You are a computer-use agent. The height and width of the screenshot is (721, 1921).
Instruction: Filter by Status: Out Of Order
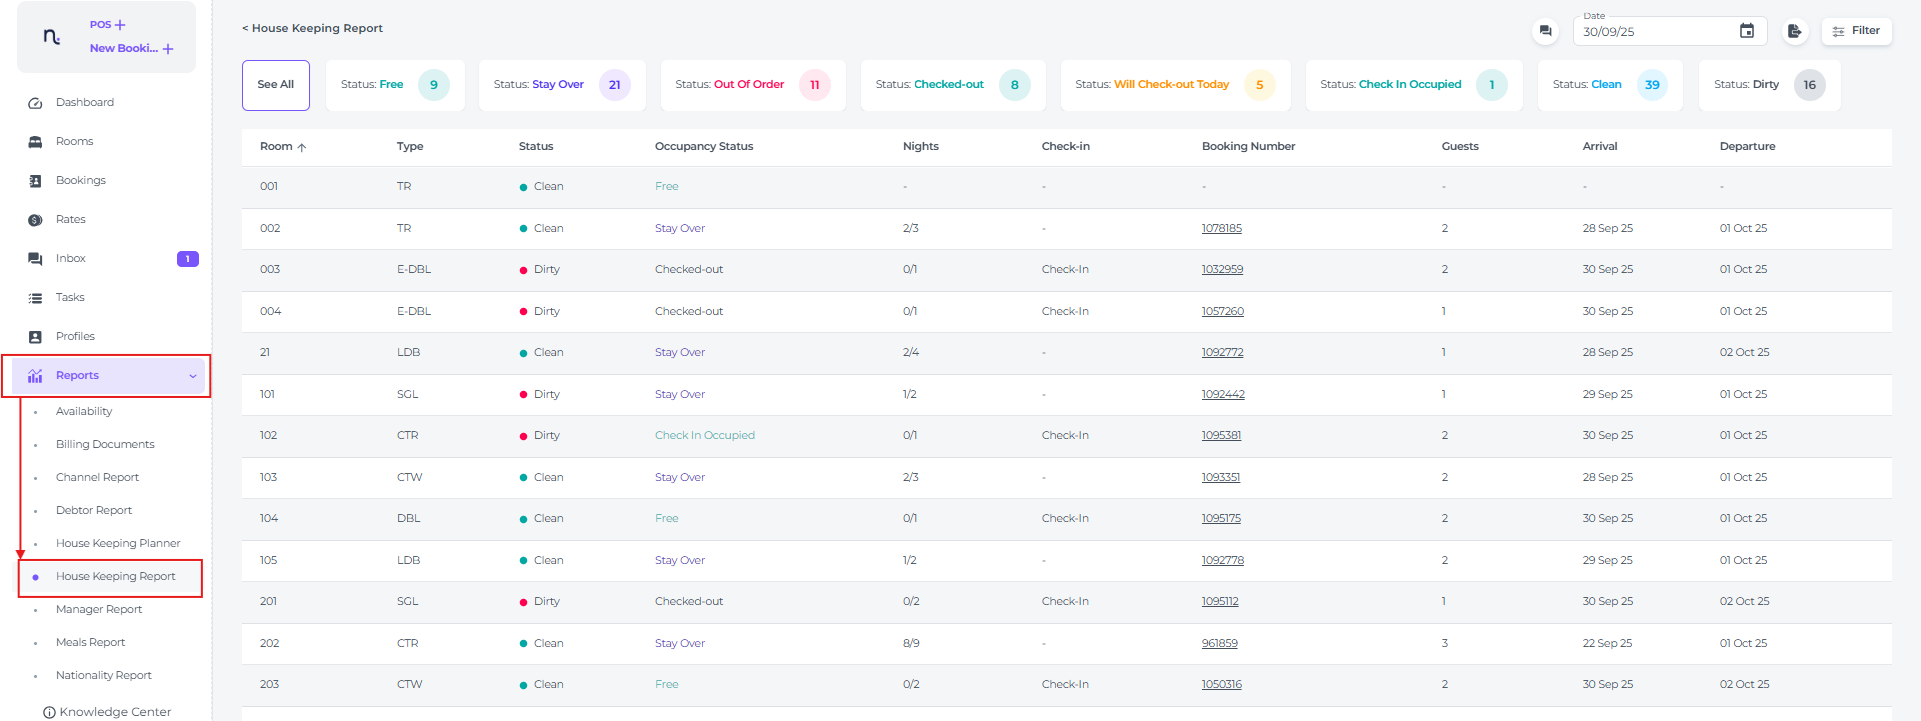tap(752, 85)
